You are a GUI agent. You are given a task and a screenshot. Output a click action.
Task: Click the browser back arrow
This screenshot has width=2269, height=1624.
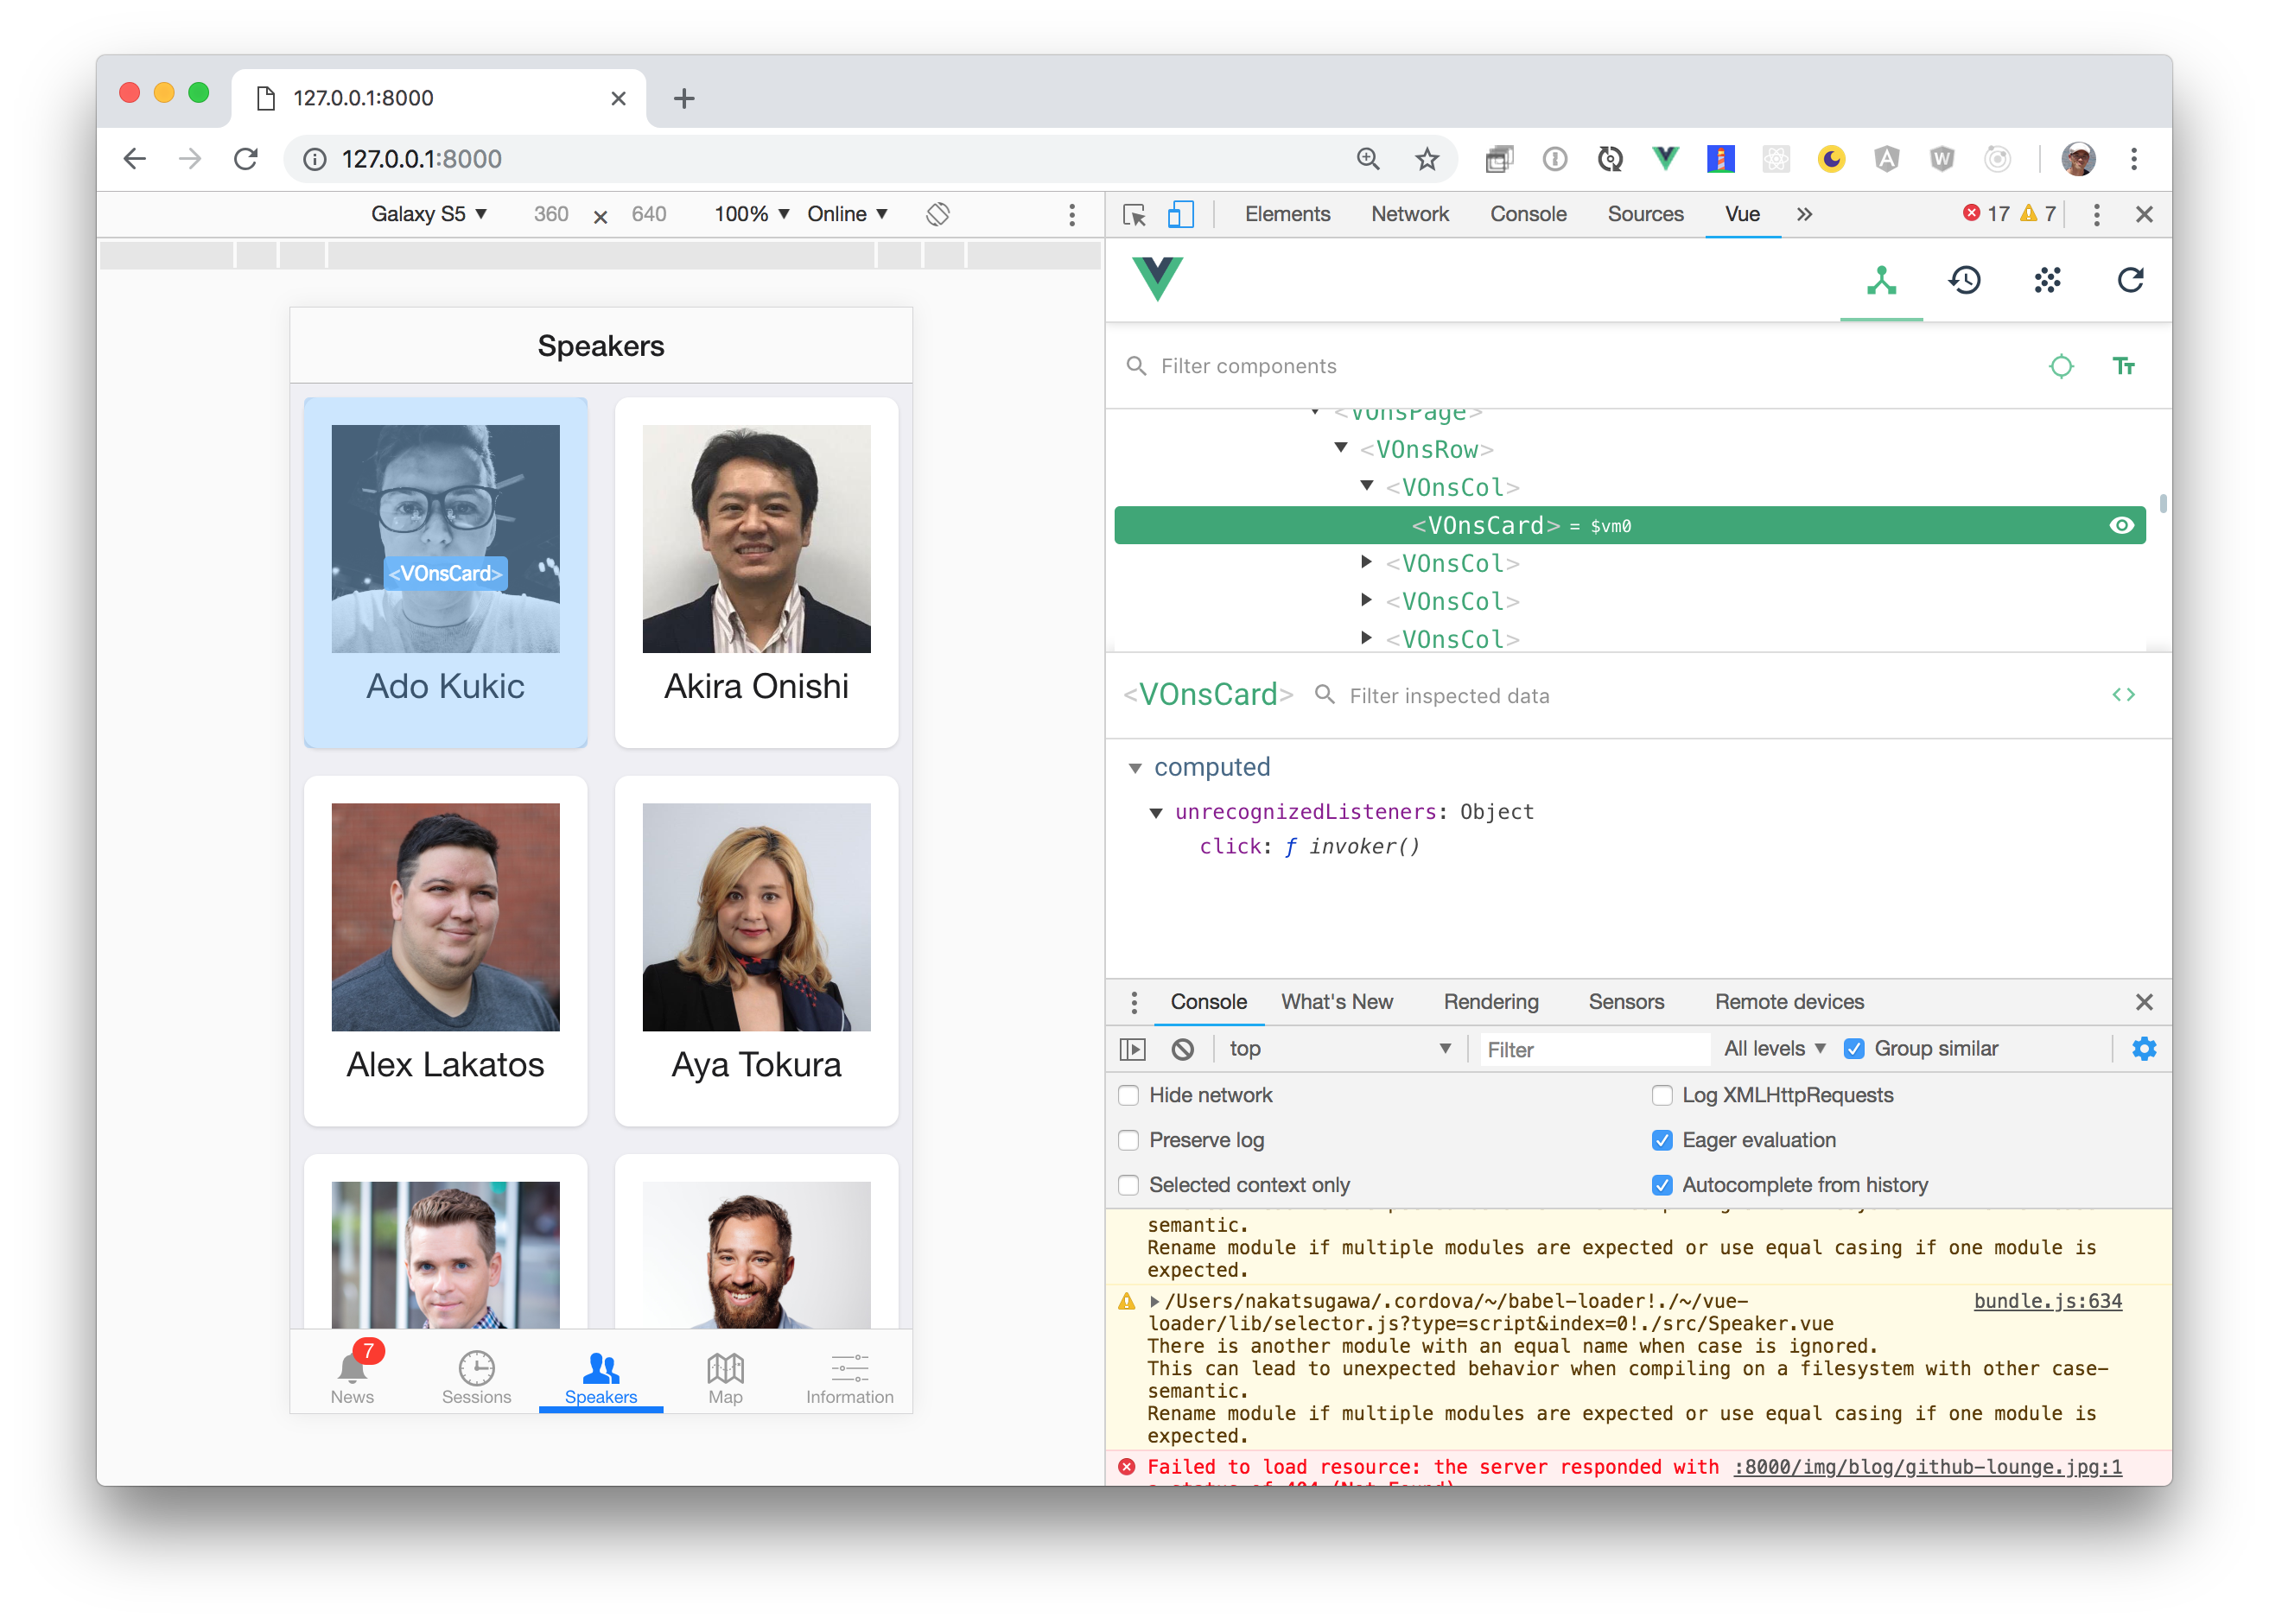tap(134, 159)
